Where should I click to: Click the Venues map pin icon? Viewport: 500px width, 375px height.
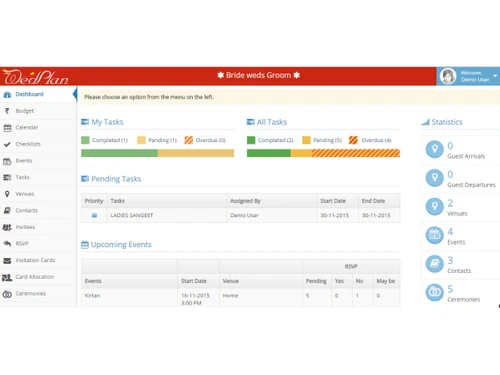7,194
